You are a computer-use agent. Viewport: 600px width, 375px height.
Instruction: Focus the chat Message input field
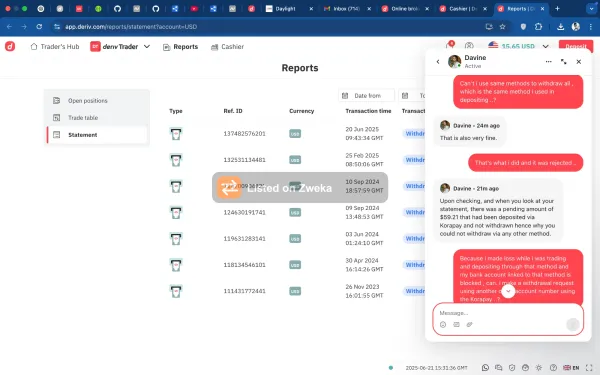[508, 313]
